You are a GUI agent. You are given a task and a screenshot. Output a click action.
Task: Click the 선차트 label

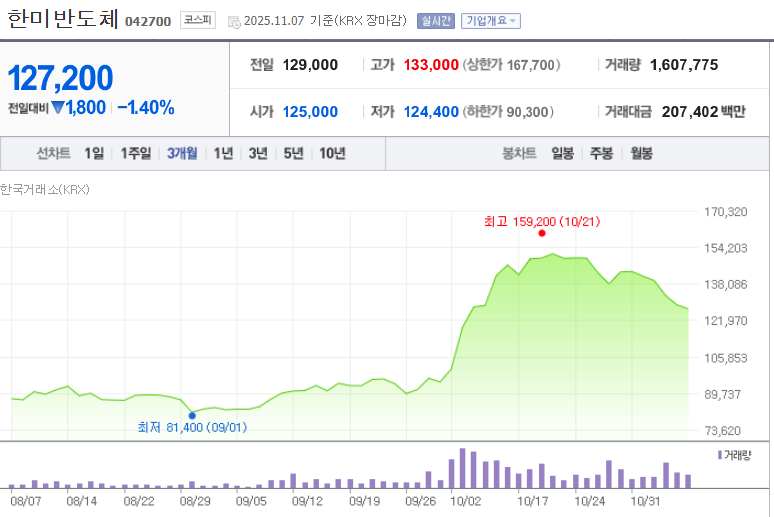pos(53,154)
